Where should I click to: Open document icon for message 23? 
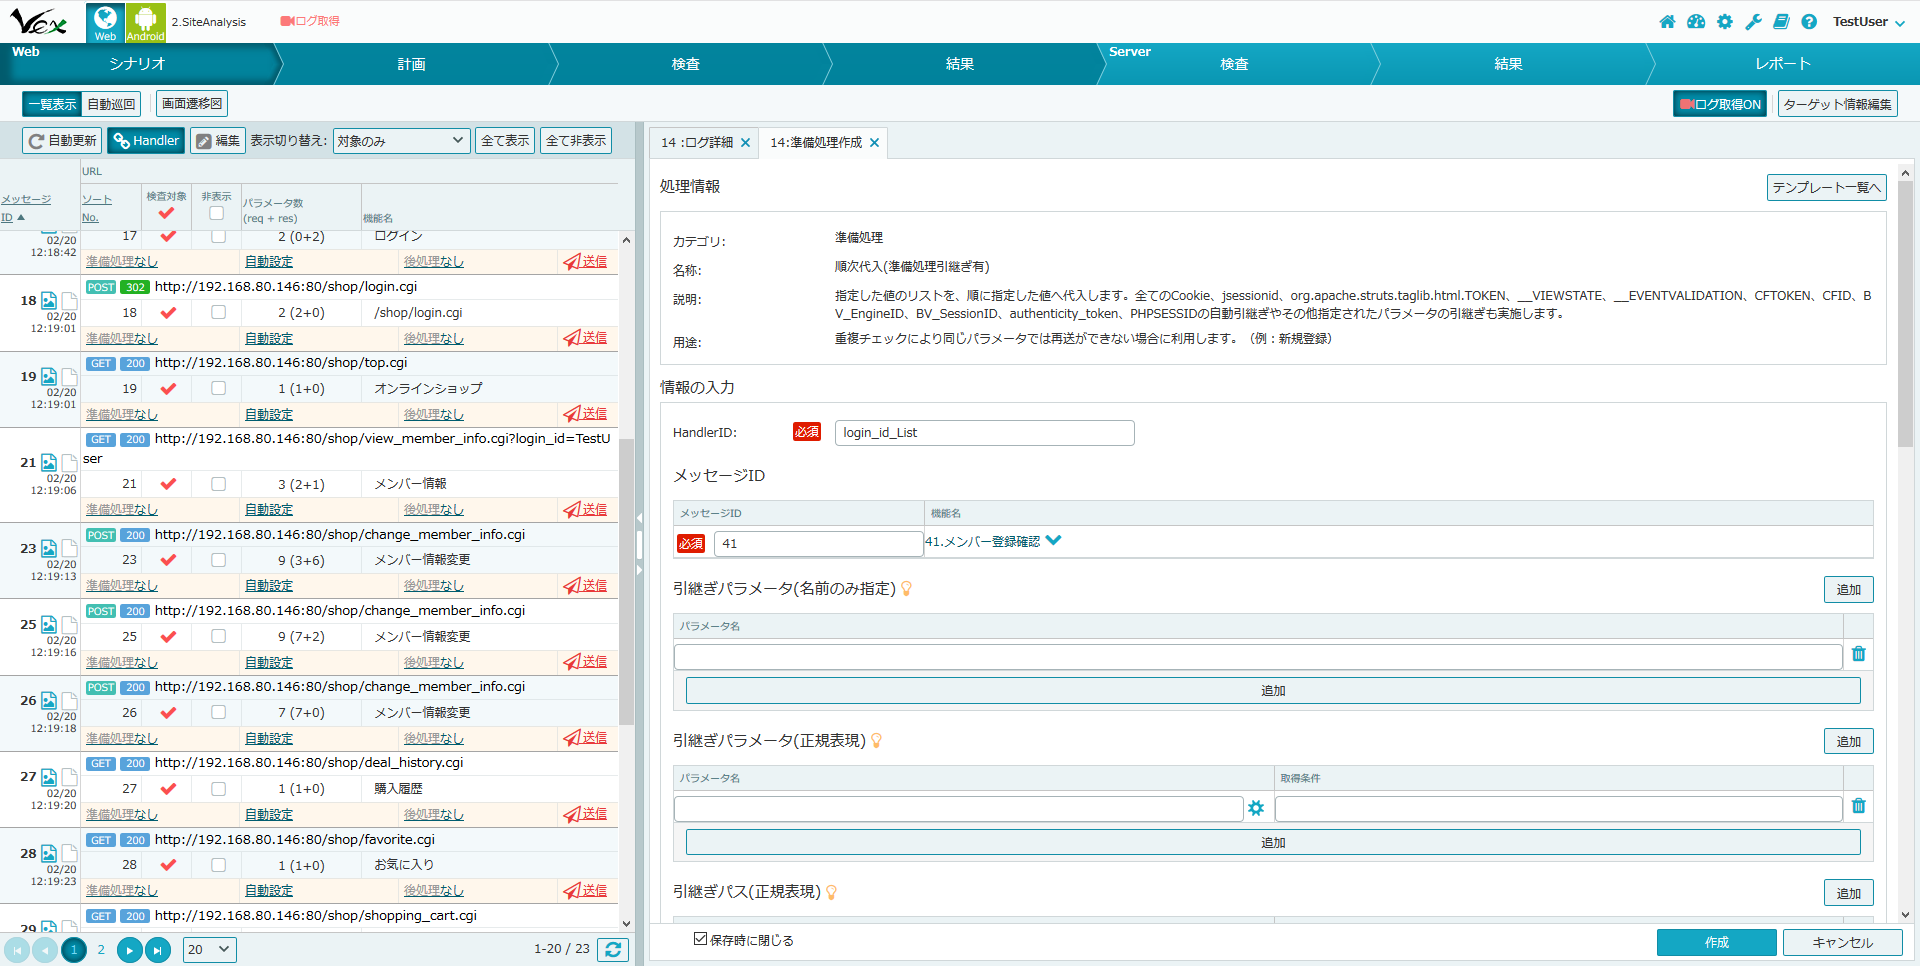[x=69, y=549]
